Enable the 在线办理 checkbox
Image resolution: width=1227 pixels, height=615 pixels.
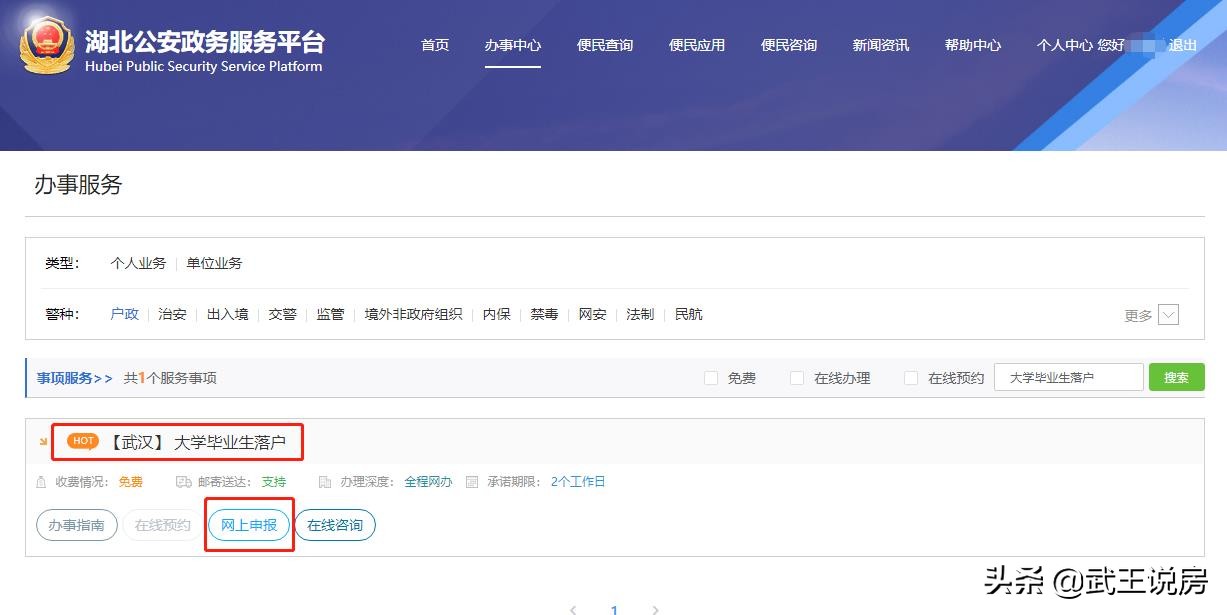tap(797, 377)
